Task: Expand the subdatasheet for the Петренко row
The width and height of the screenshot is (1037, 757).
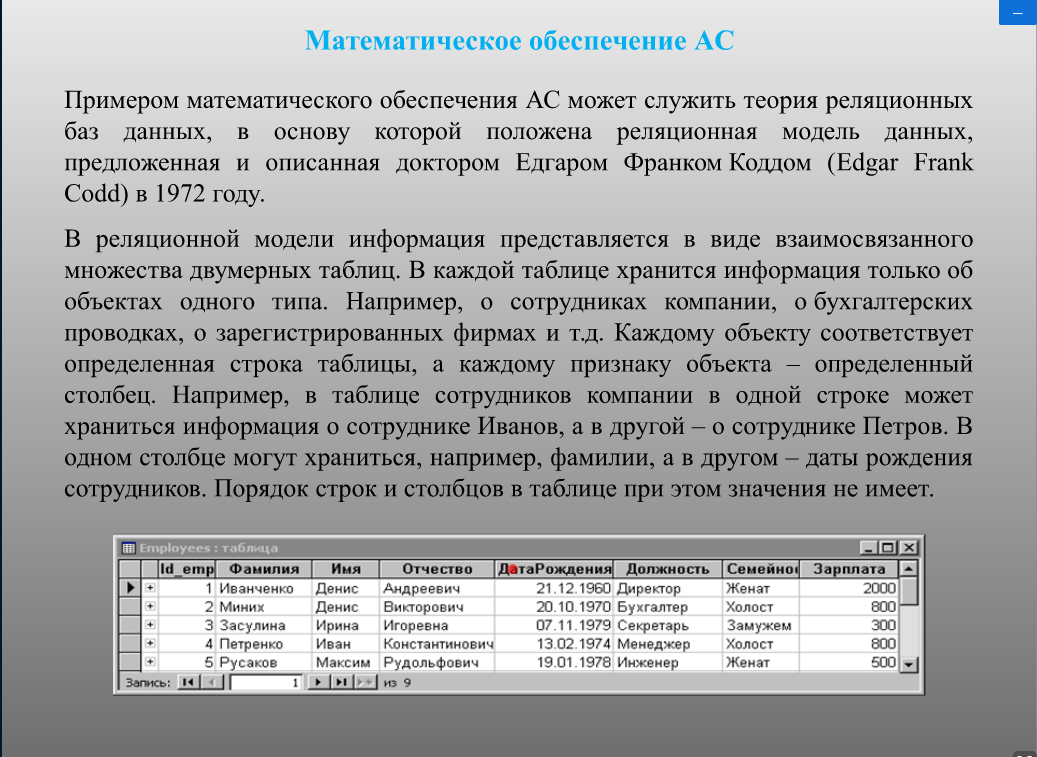Action: (150, 643)
